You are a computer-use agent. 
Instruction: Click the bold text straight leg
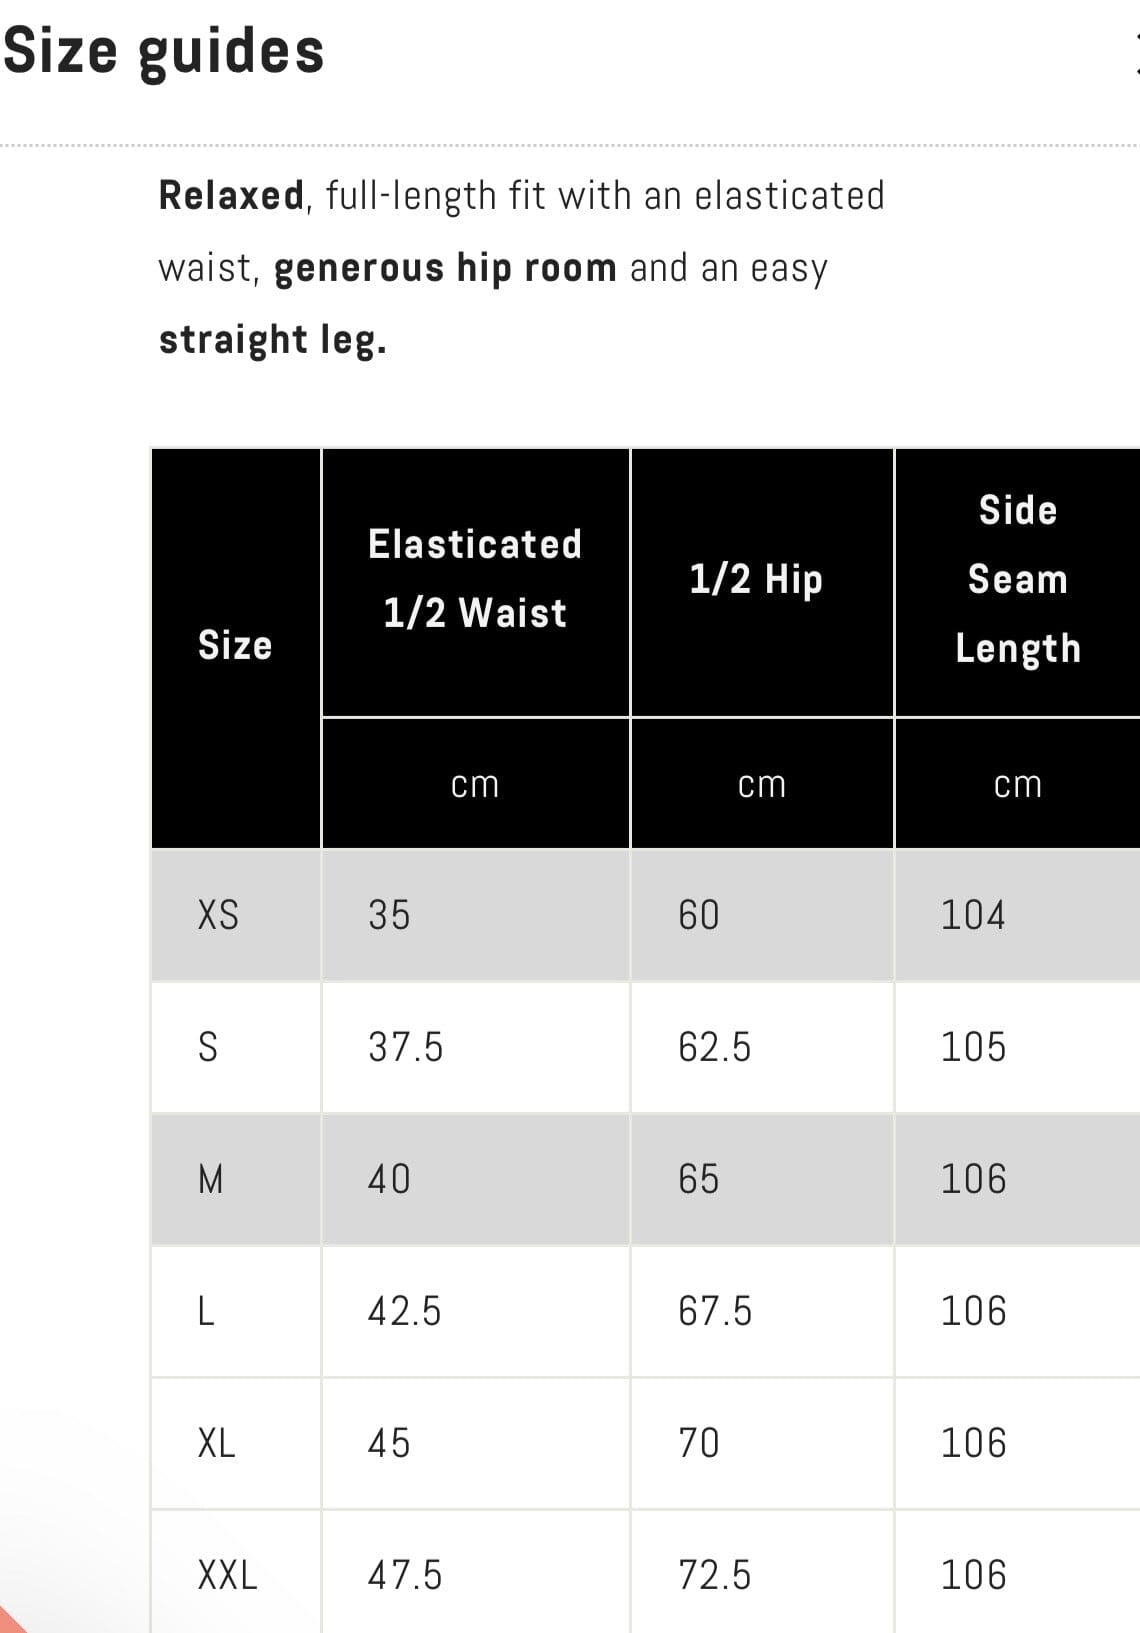(x=272, y=340)
